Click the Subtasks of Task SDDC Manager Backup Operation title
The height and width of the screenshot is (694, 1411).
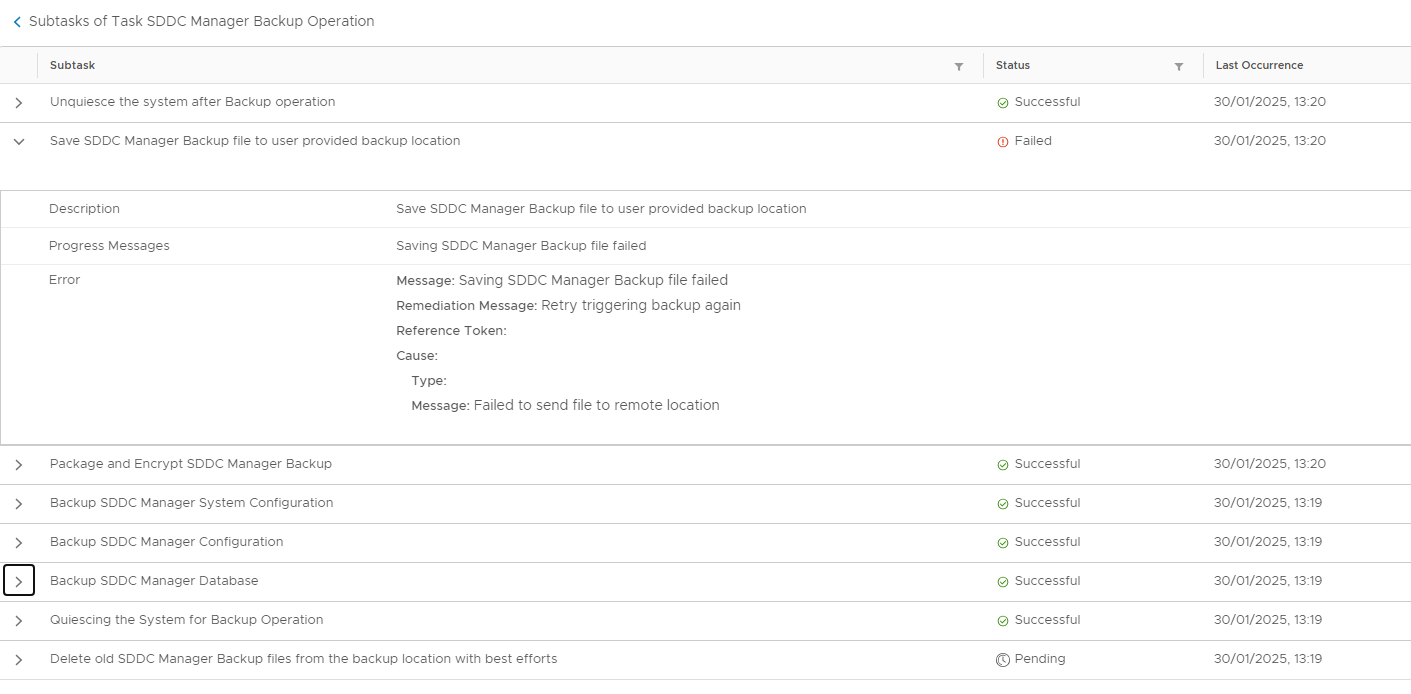point(202,21)
